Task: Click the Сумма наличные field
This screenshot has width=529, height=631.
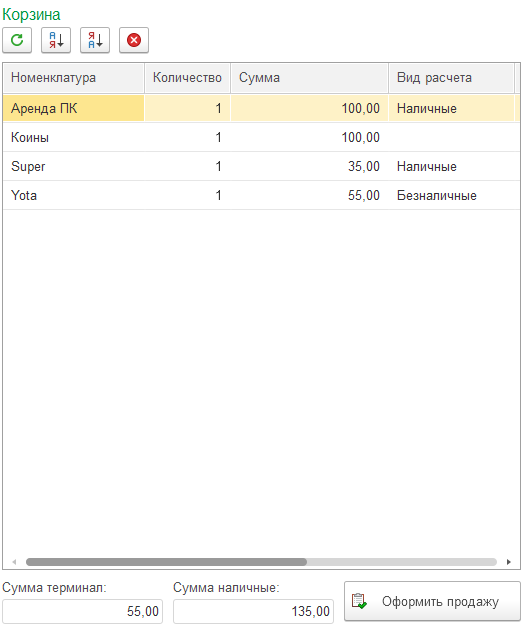Action: [x=253, y=612]
